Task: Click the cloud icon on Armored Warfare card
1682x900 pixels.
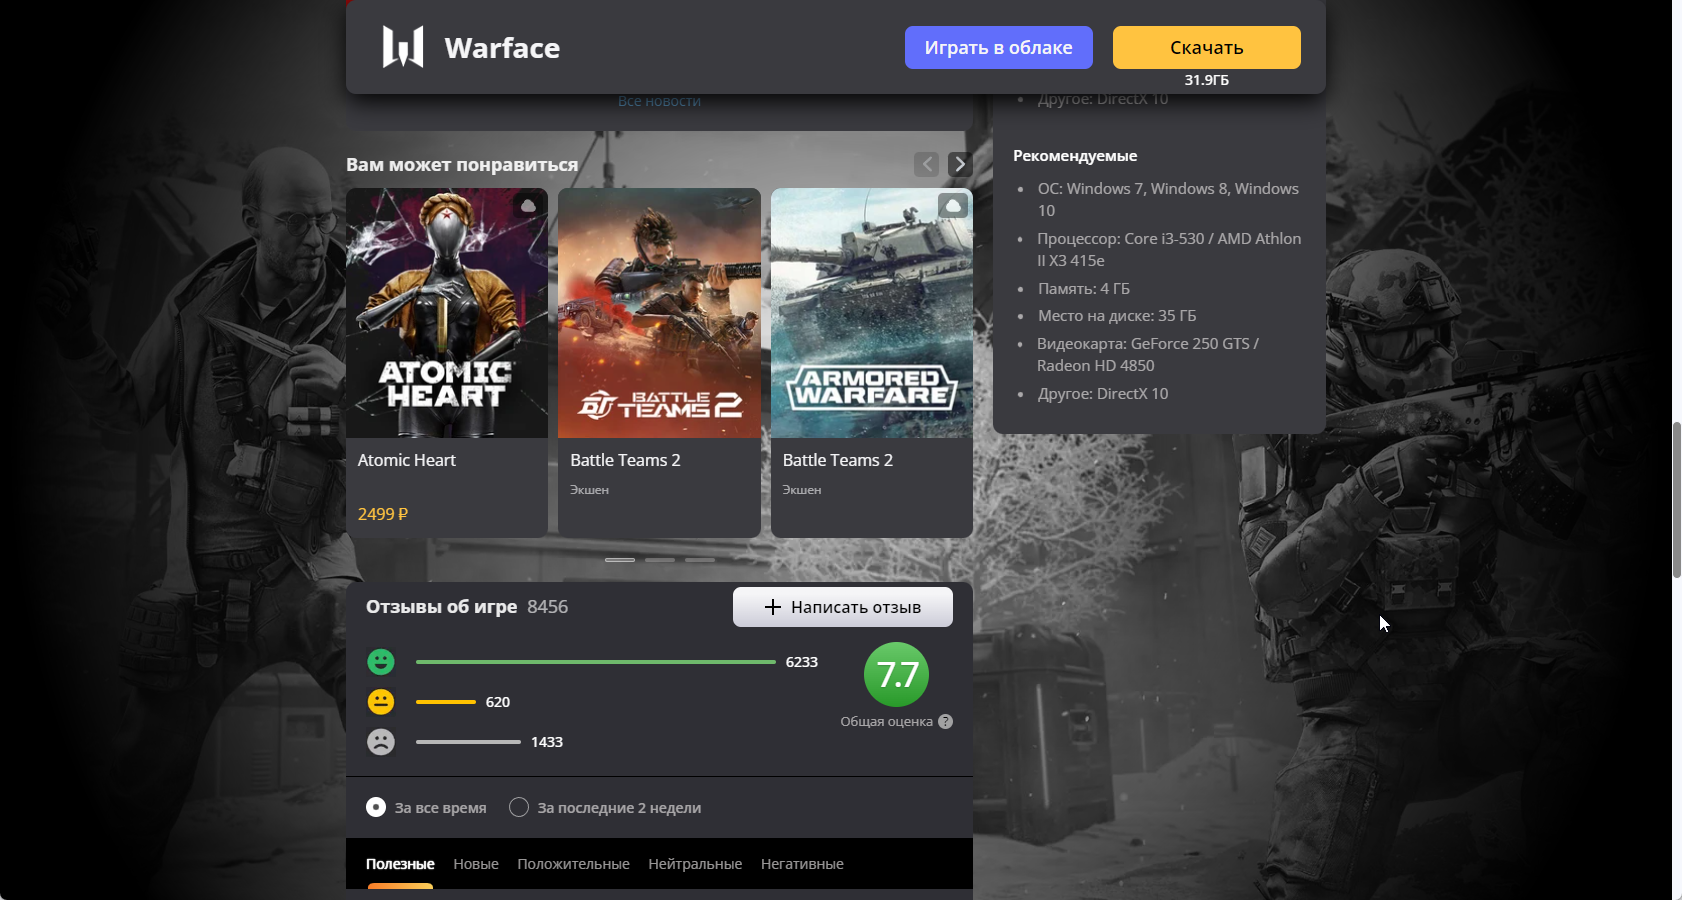Action: tap(953, 206)
